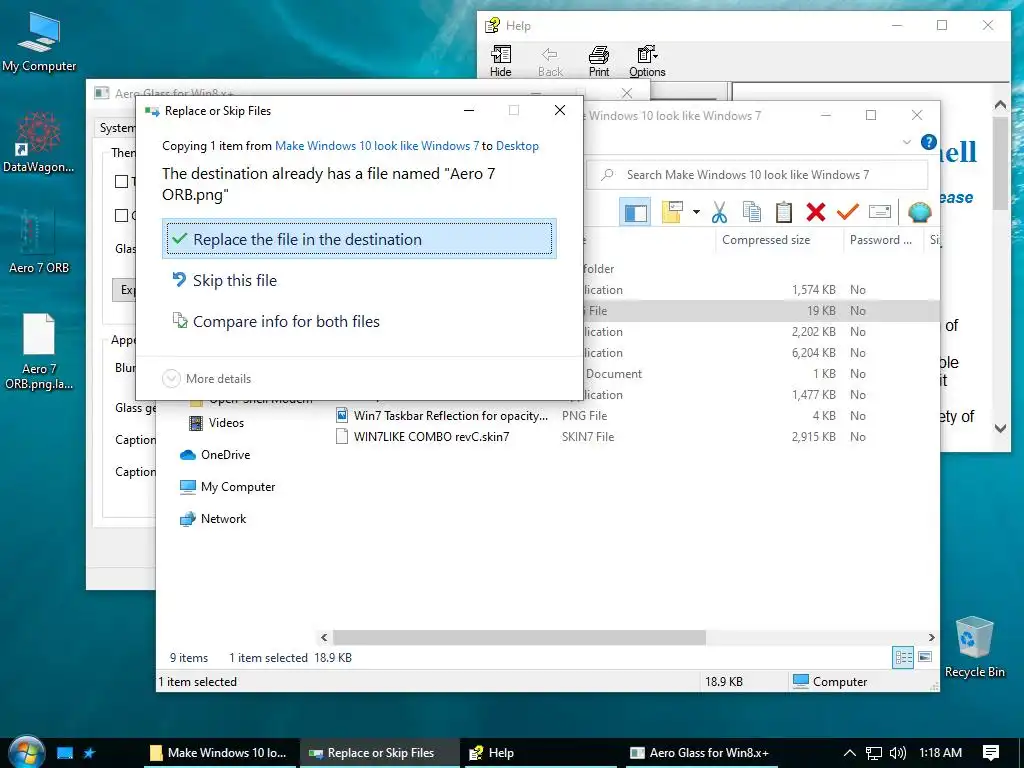This screenshot has height=768, width=1024.
Task: Select the System tab in Aero Glass window
Action: (117, 128)
